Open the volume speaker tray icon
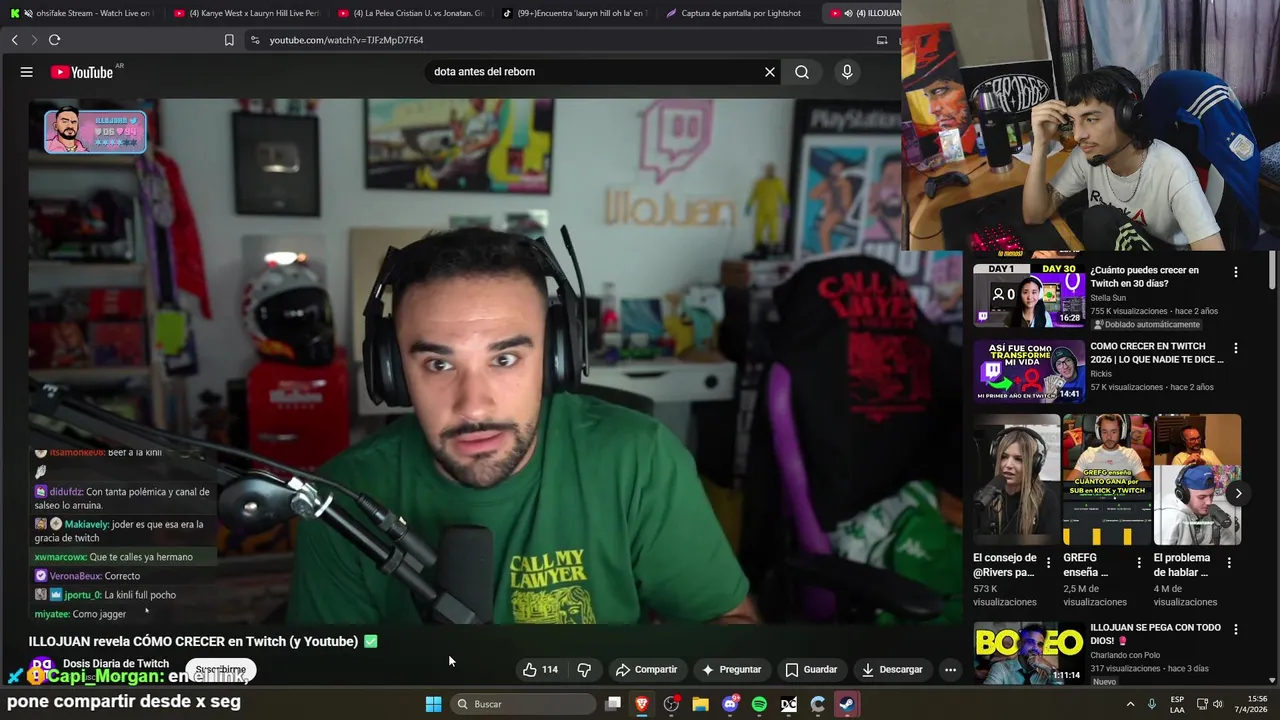Screen dimensions: 1280x720 point(1218,704)
